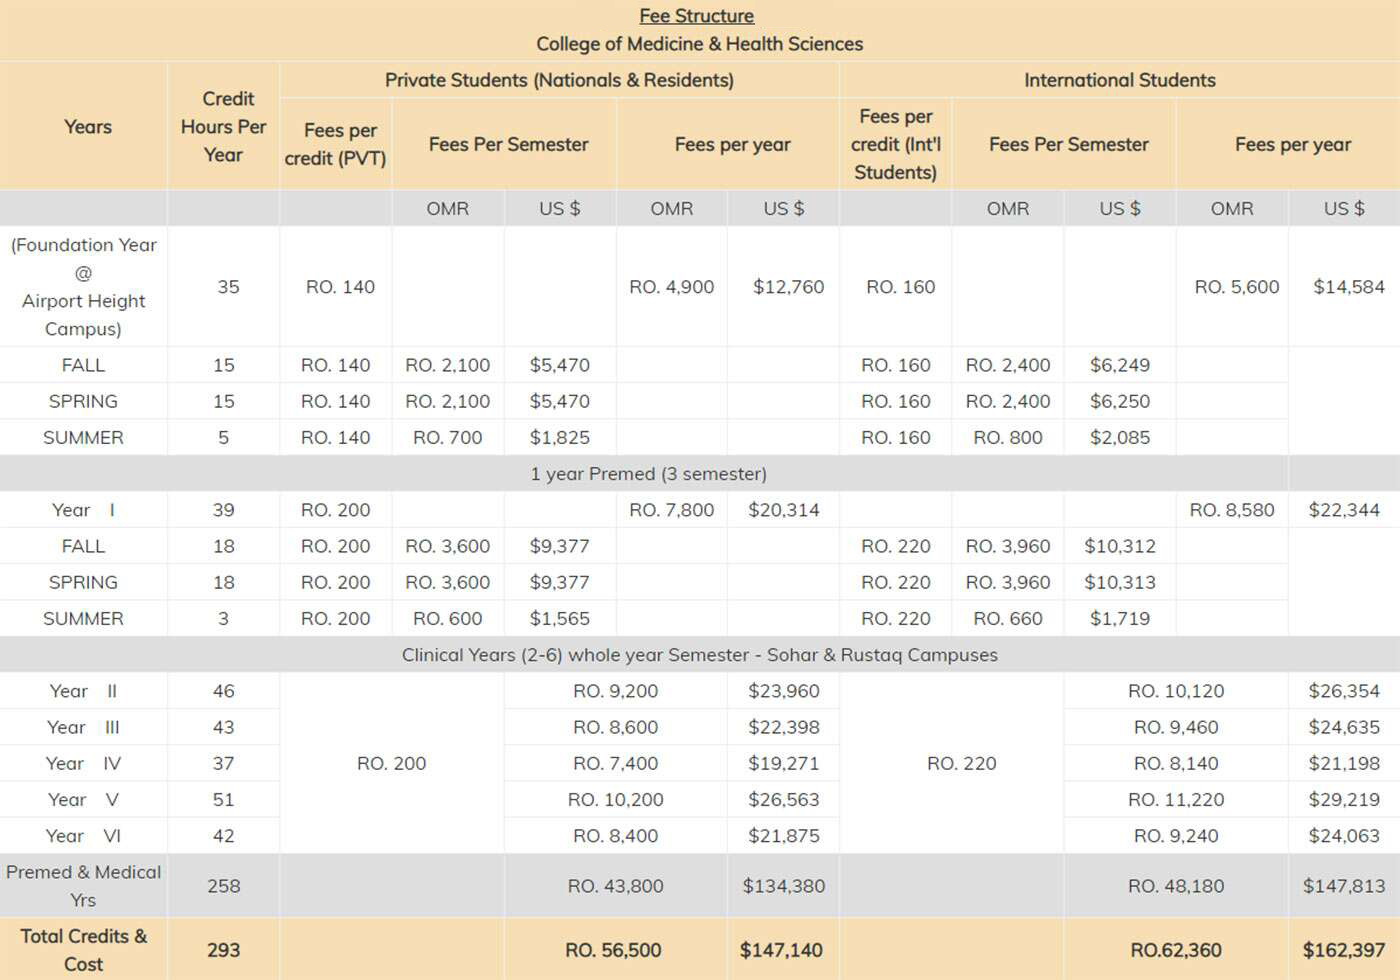
Task: Click the Clinical Years (2-6) section row
Action: pyautogui.click(x=699, y=655)
